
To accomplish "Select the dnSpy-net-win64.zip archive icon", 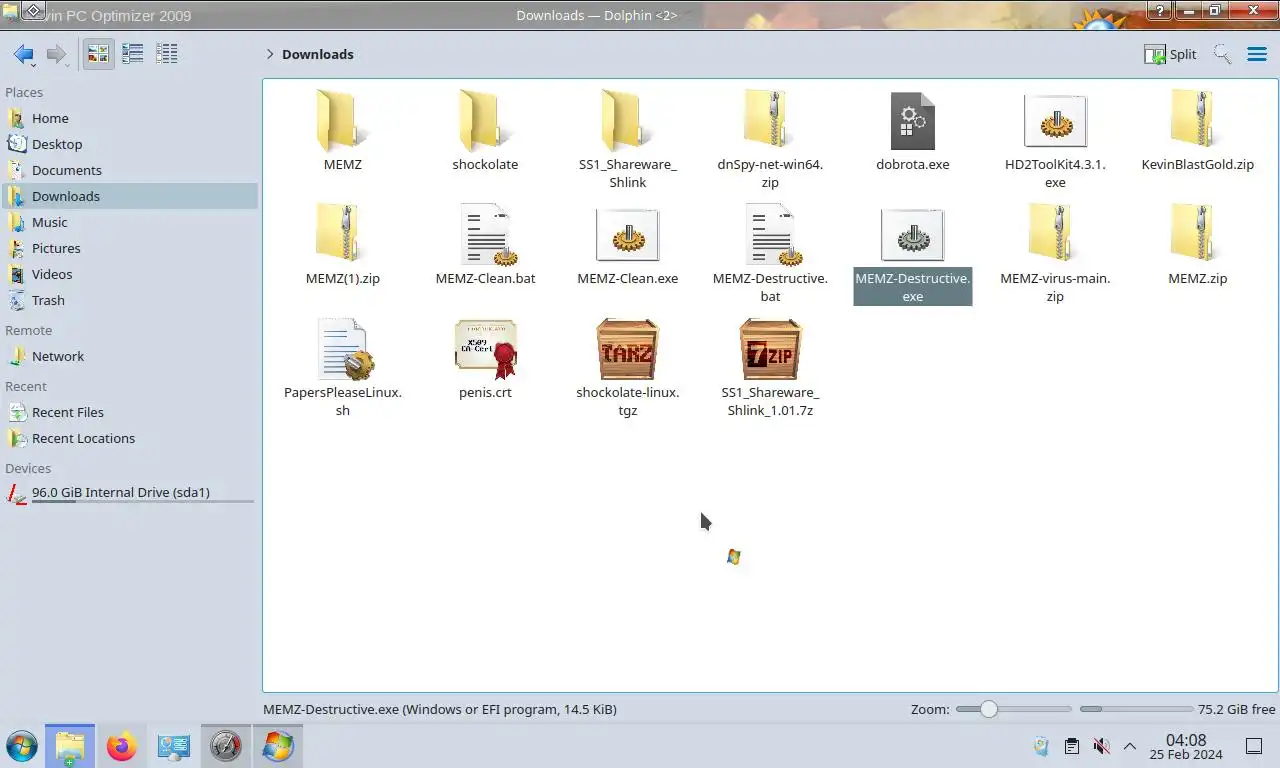I will pyautogui.click(x=770, y=120).
